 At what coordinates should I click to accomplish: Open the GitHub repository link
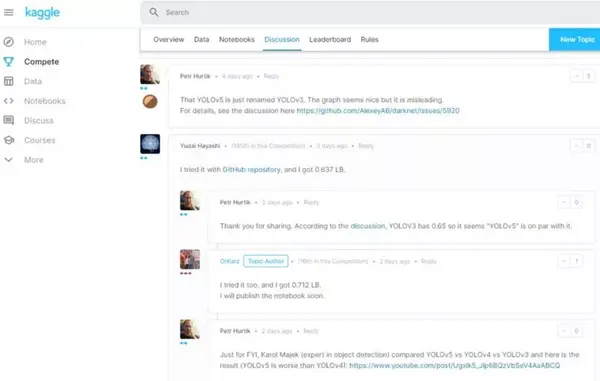point(251,169)
